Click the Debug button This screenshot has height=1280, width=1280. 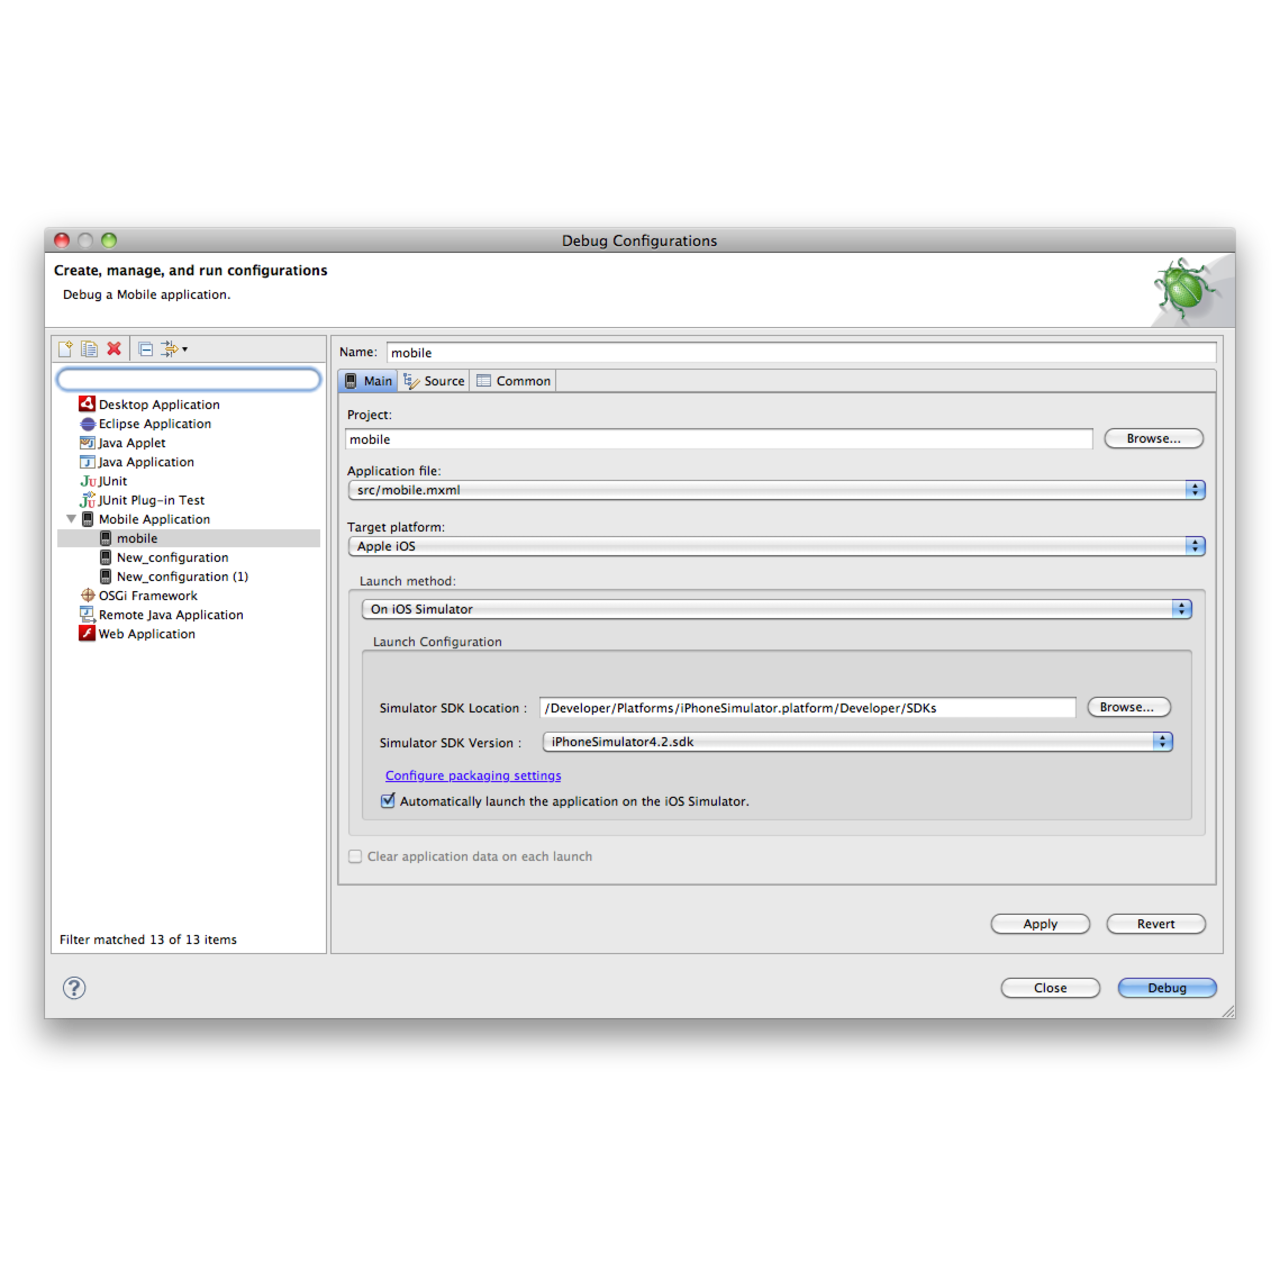(x=1166, y=988)
